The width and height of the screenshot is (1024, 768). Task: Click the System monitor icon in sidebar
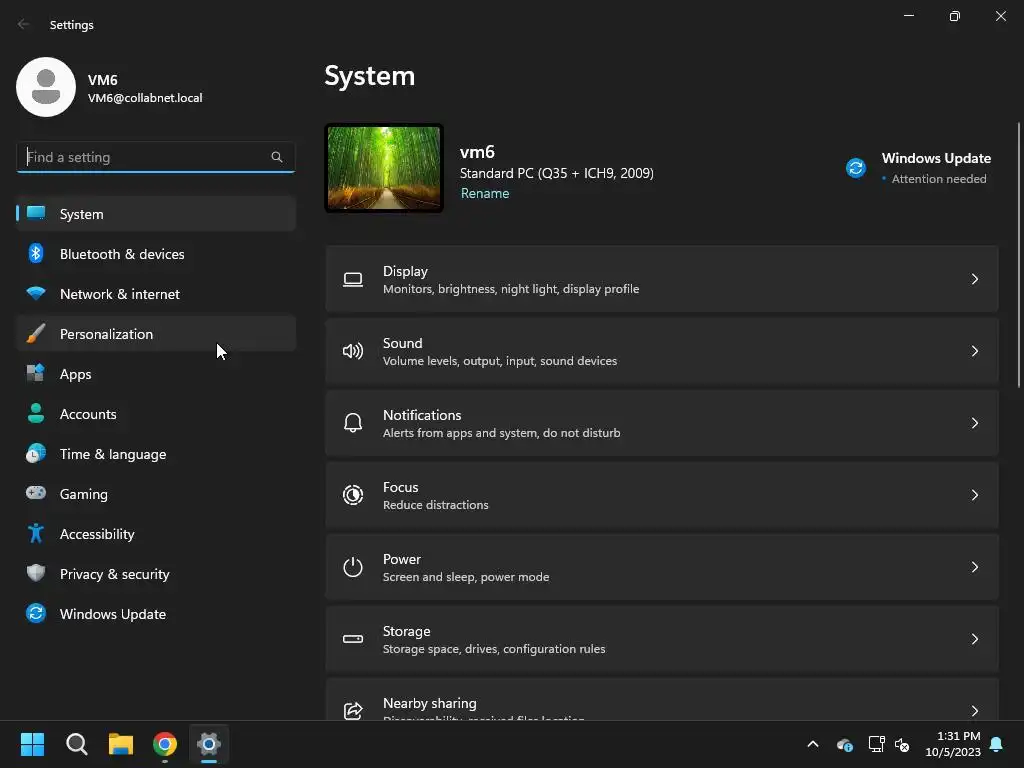click(x=36, y=214)
